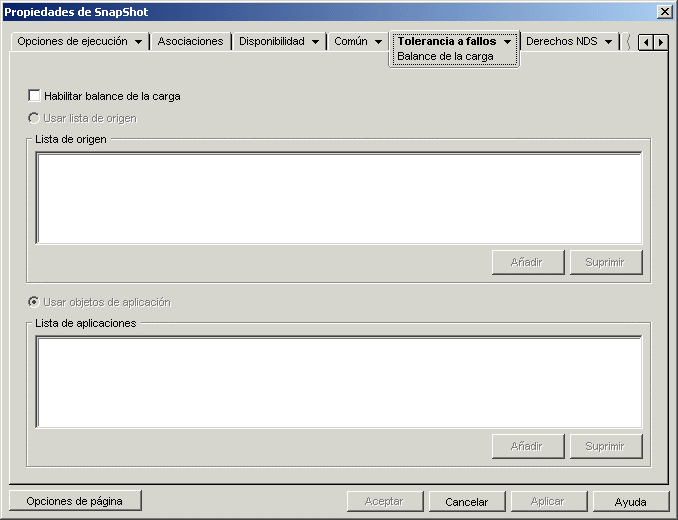This screenshot has width=678, height=520.
Task: Open Opciones de página button
Action: pos(75,501)
